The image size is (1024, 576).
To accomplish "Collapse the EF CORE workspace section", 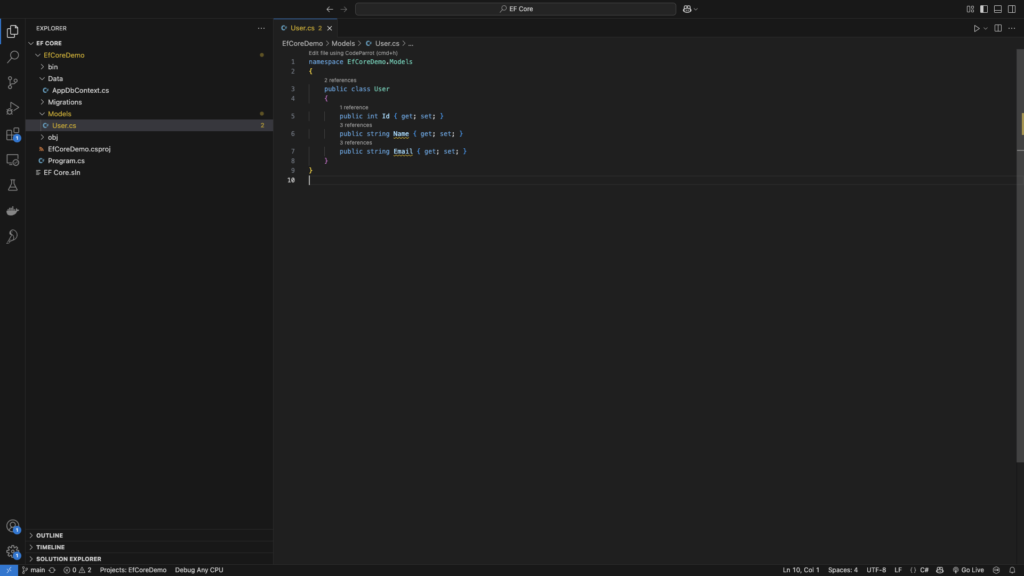I will (x=31, y=43).
